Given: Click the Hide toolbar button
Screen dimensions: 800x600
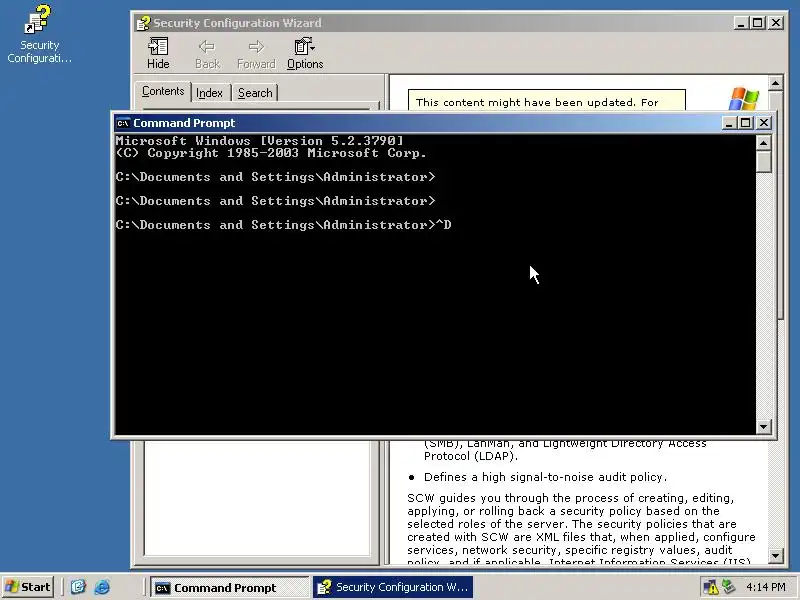Looking at the screenshot, I should (158, 54).
